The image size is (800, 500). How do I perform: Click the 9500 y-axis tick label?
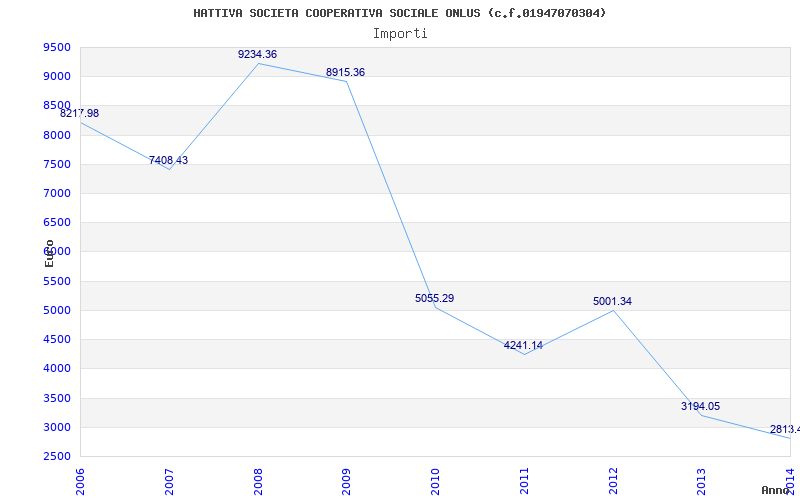(57, 47)
